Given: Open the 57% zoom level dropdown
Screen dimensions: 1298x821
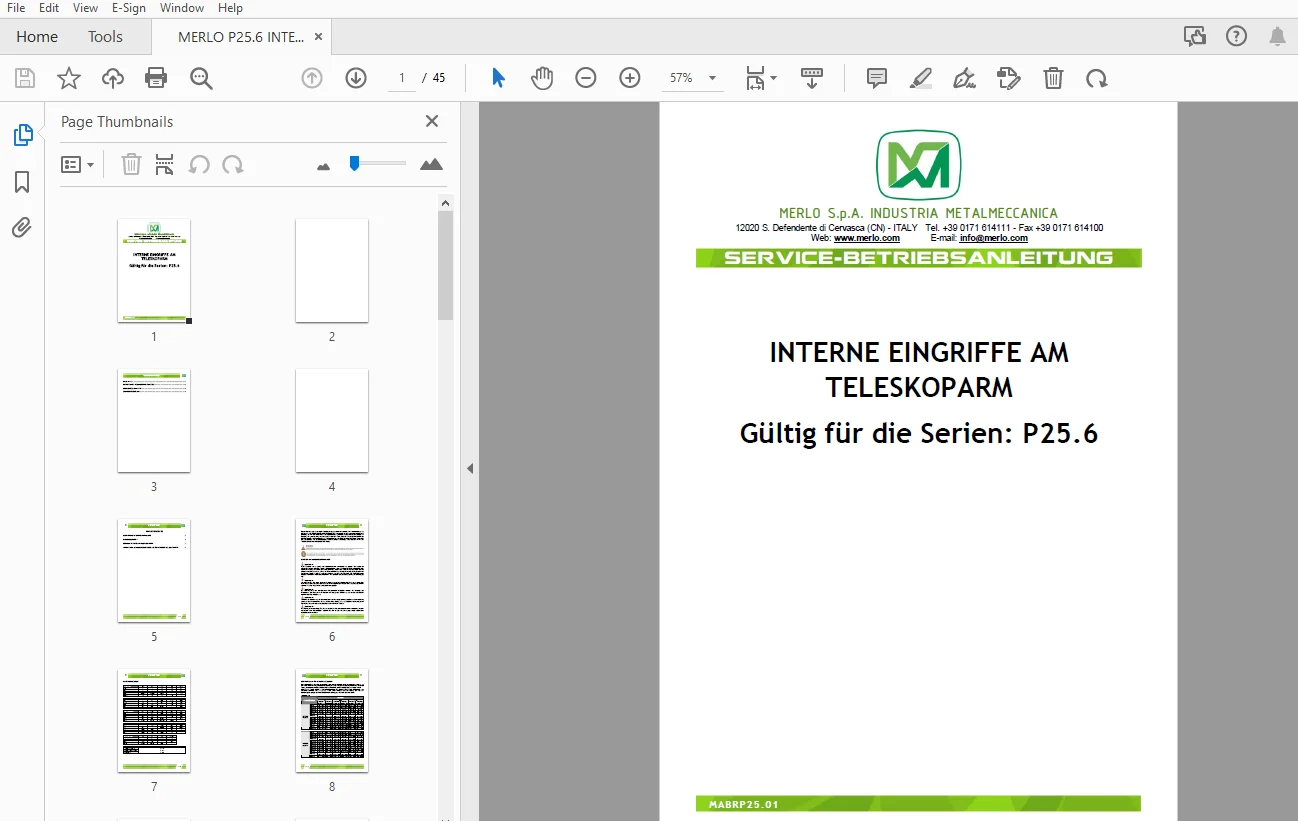Looking at the screenshot, I should click(692, 78).
